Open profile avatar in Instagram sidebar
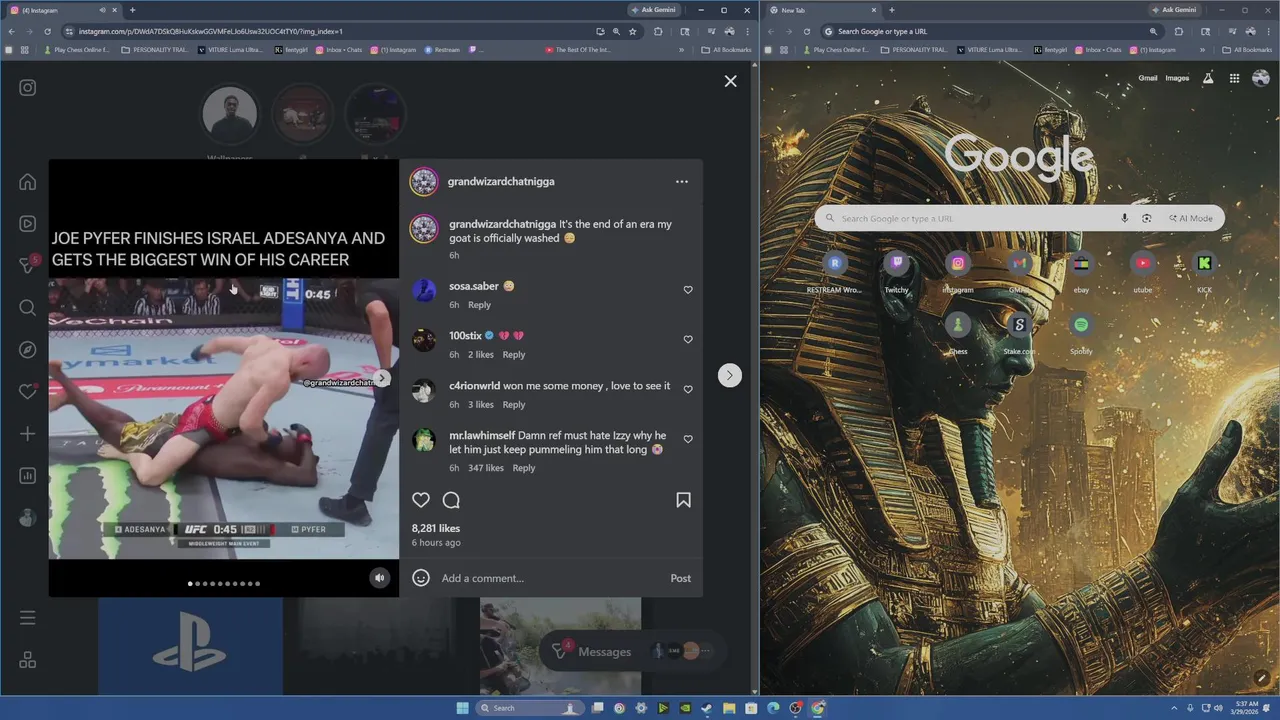Screen dimensions: 1280x720 click(x=28, y=518)
